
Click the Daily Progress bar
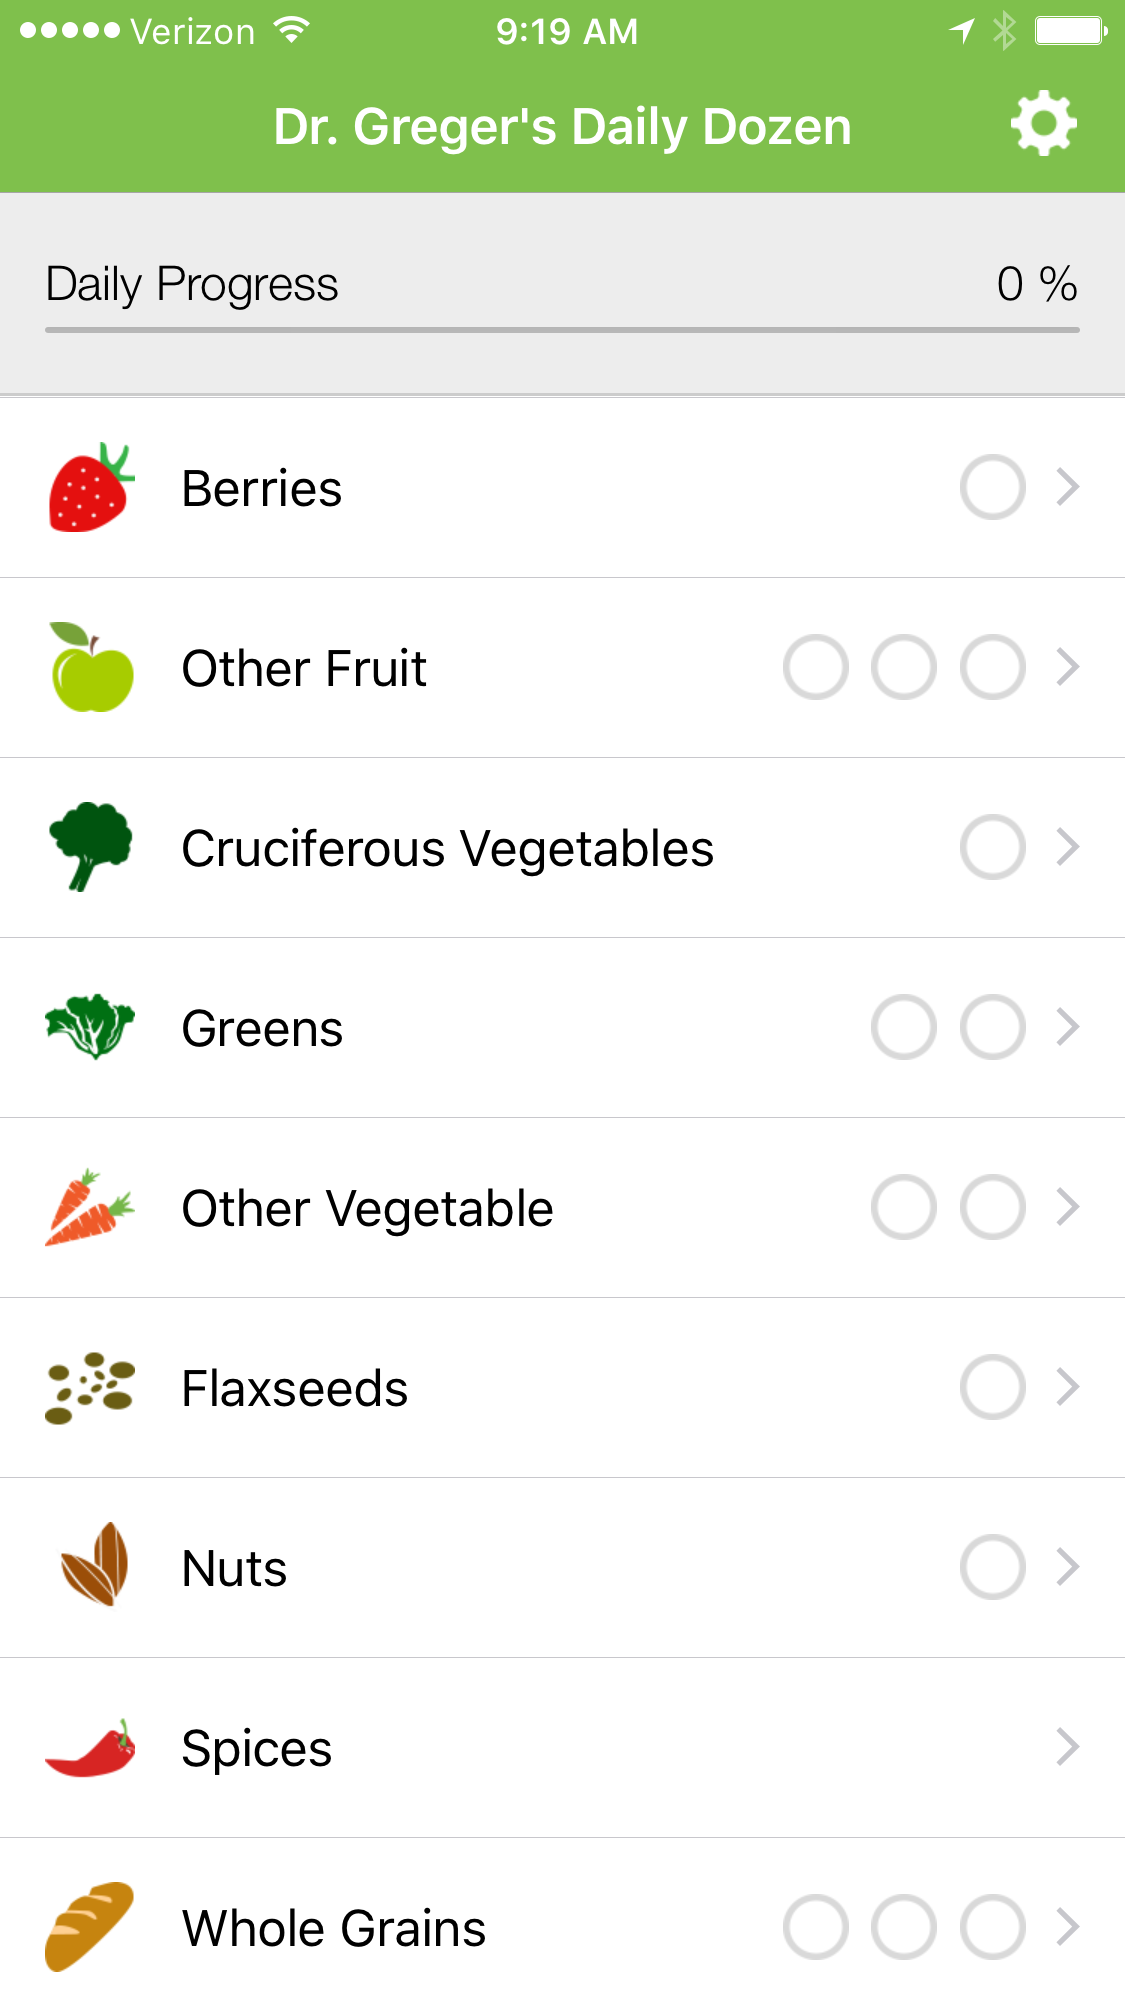(562, 330)
